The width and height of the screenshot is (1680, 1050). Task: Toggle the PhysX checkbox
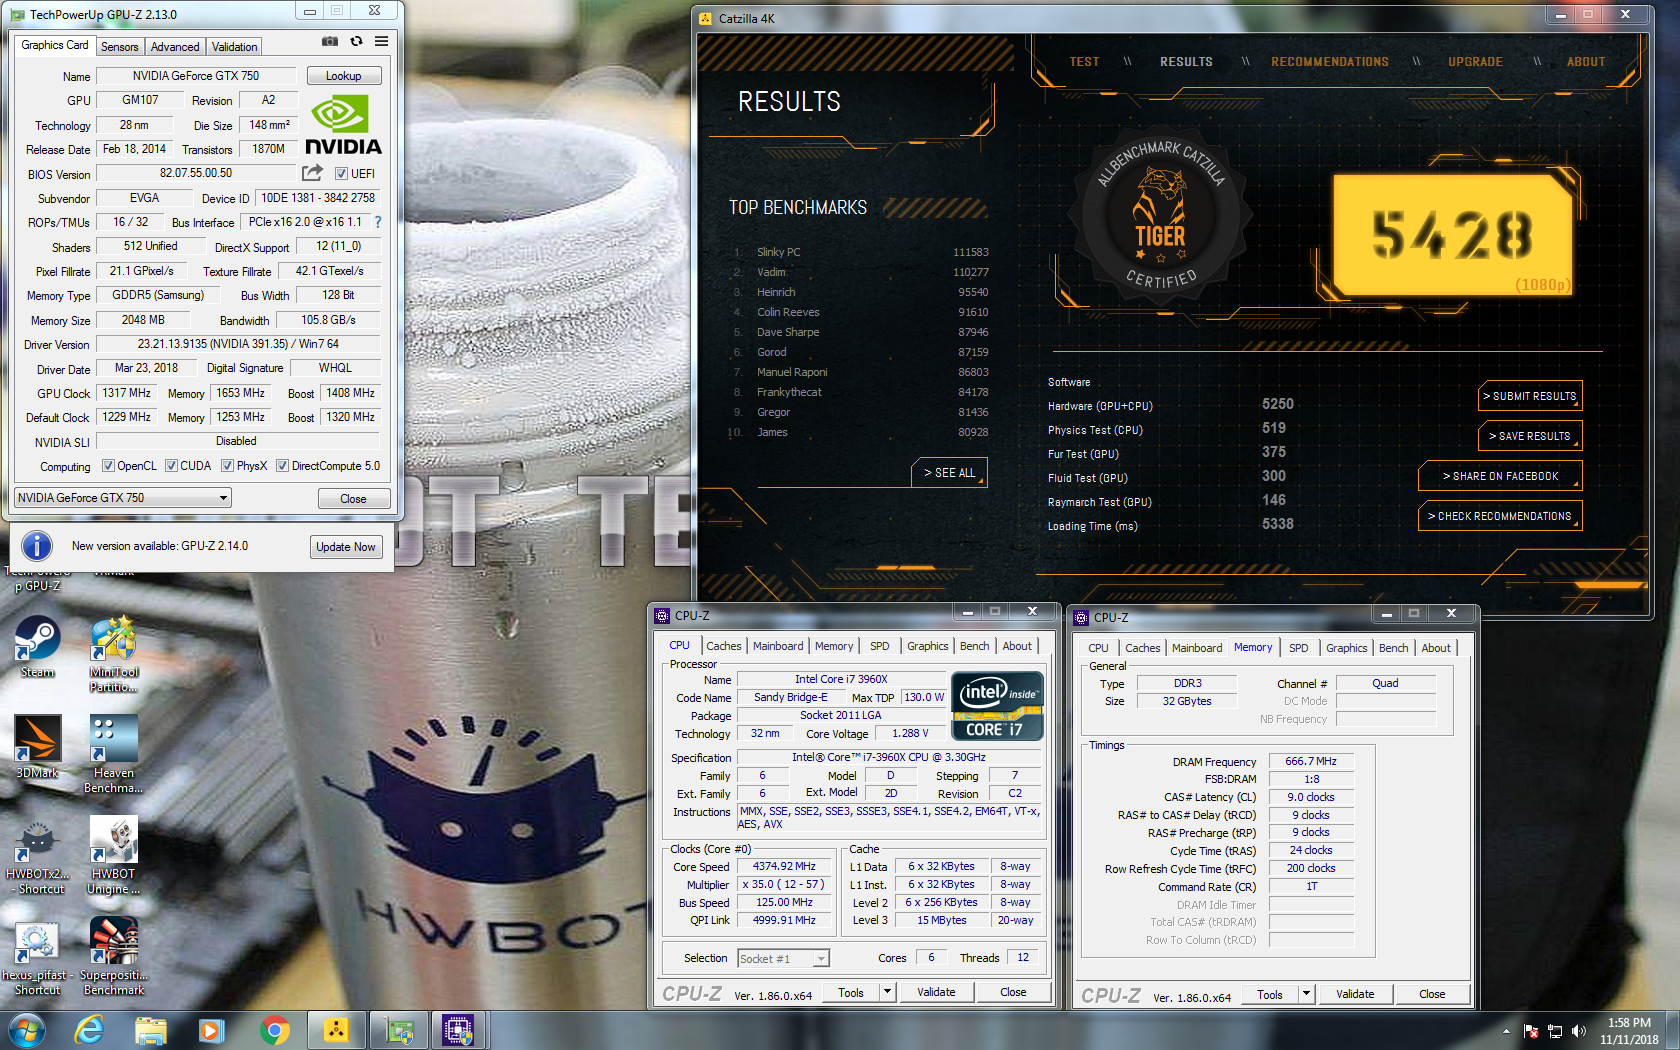click(227, 465)
